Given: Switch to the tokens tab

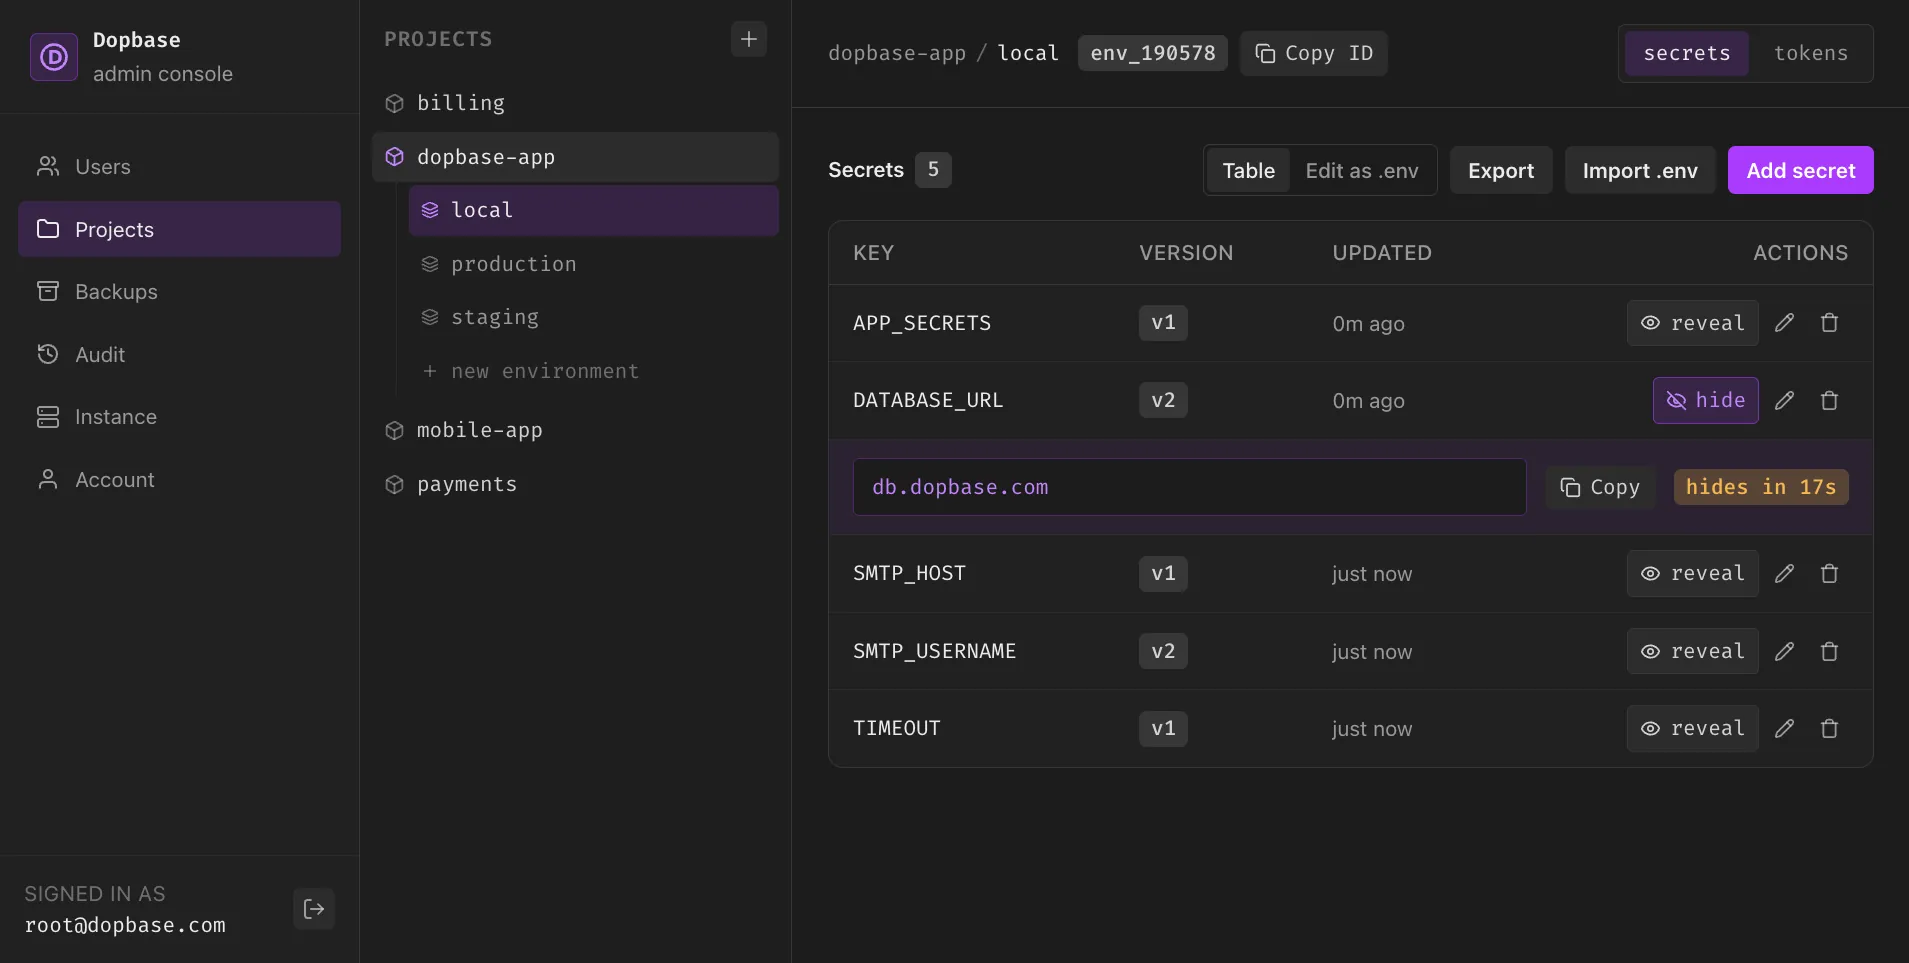Looking at the screenshot, I should (x=1810, y=53).
